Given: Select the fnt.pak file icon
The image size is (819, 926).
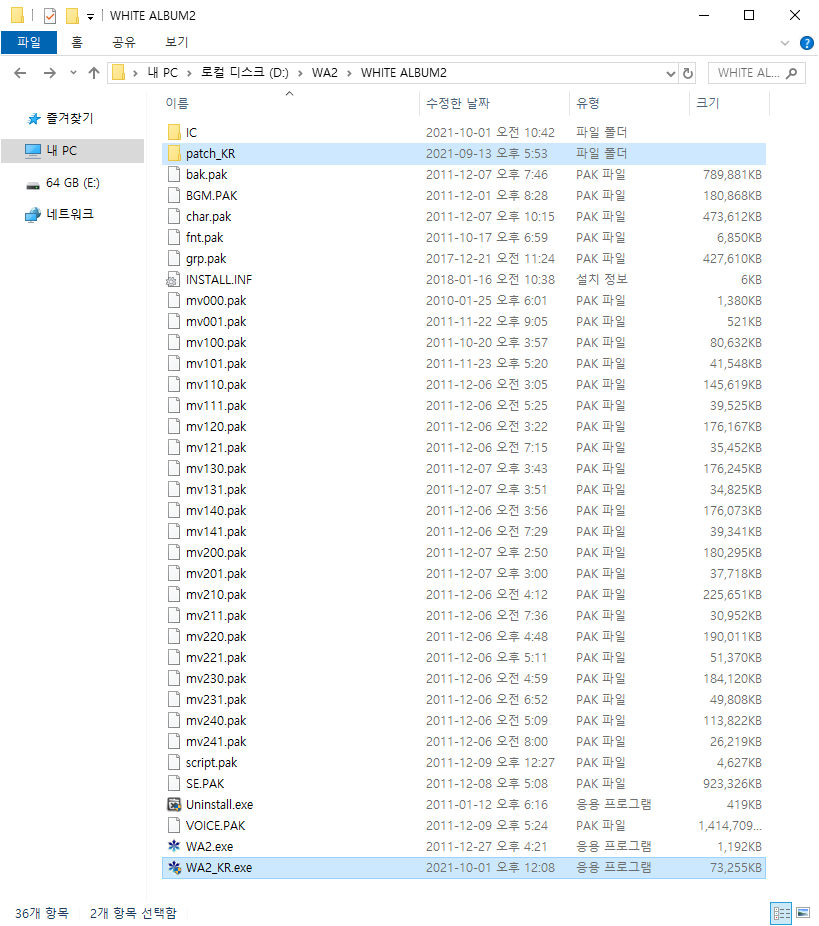Looking at the screenshot, I should 174,237.
